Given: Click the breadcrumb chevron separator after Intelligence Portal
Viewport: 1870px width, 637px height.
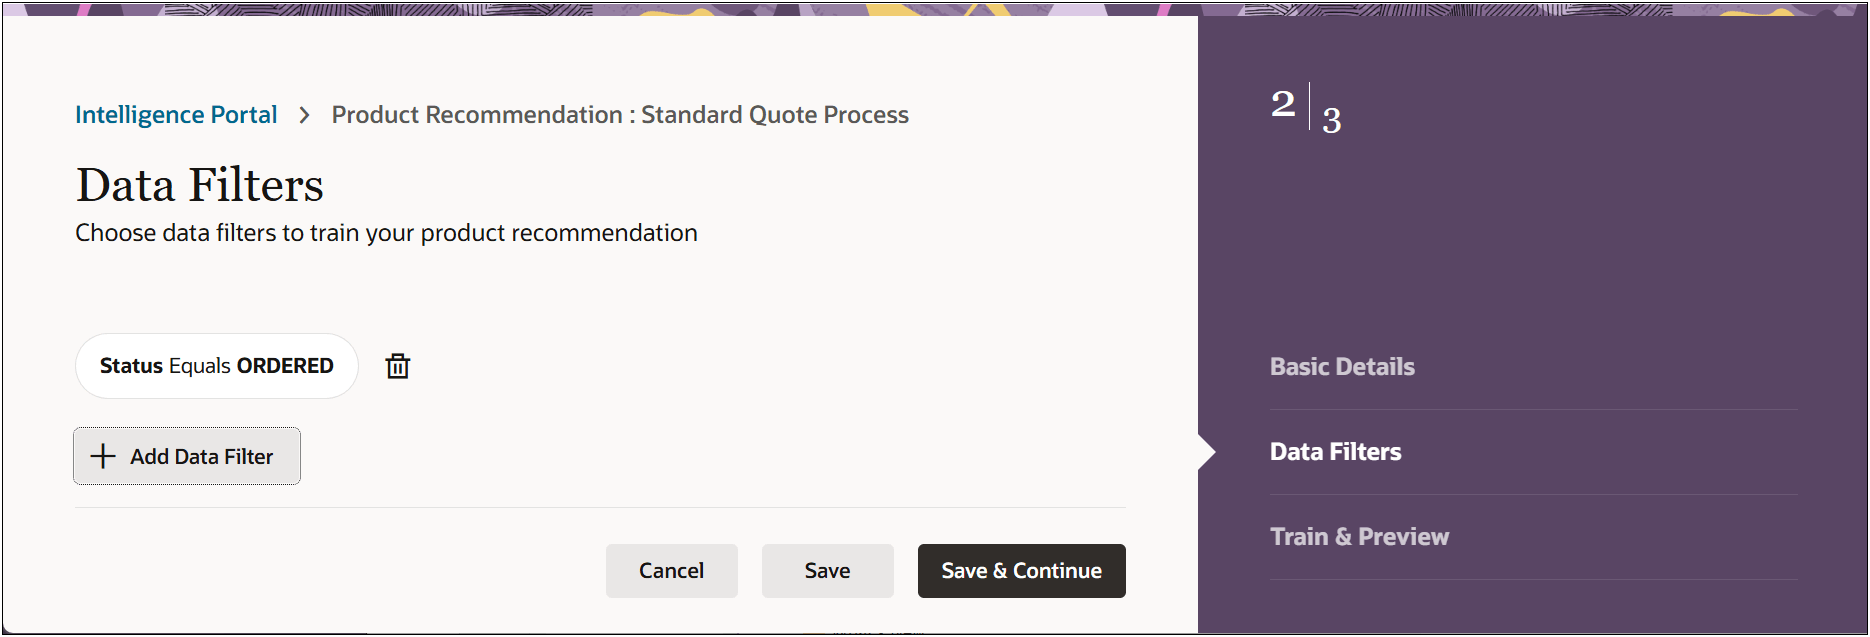Looking at the screenshot, I should click(305, 116).
